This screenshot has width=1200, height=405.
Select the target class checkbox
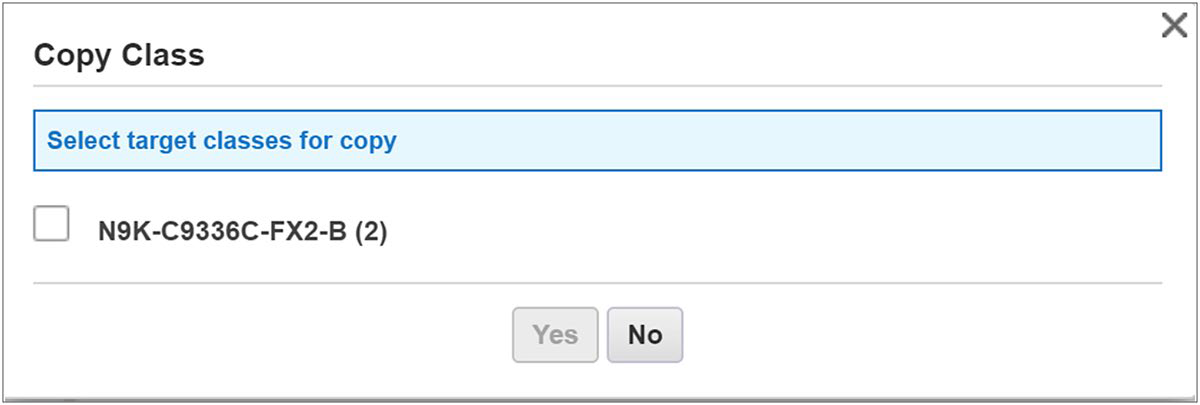(51, 223)
